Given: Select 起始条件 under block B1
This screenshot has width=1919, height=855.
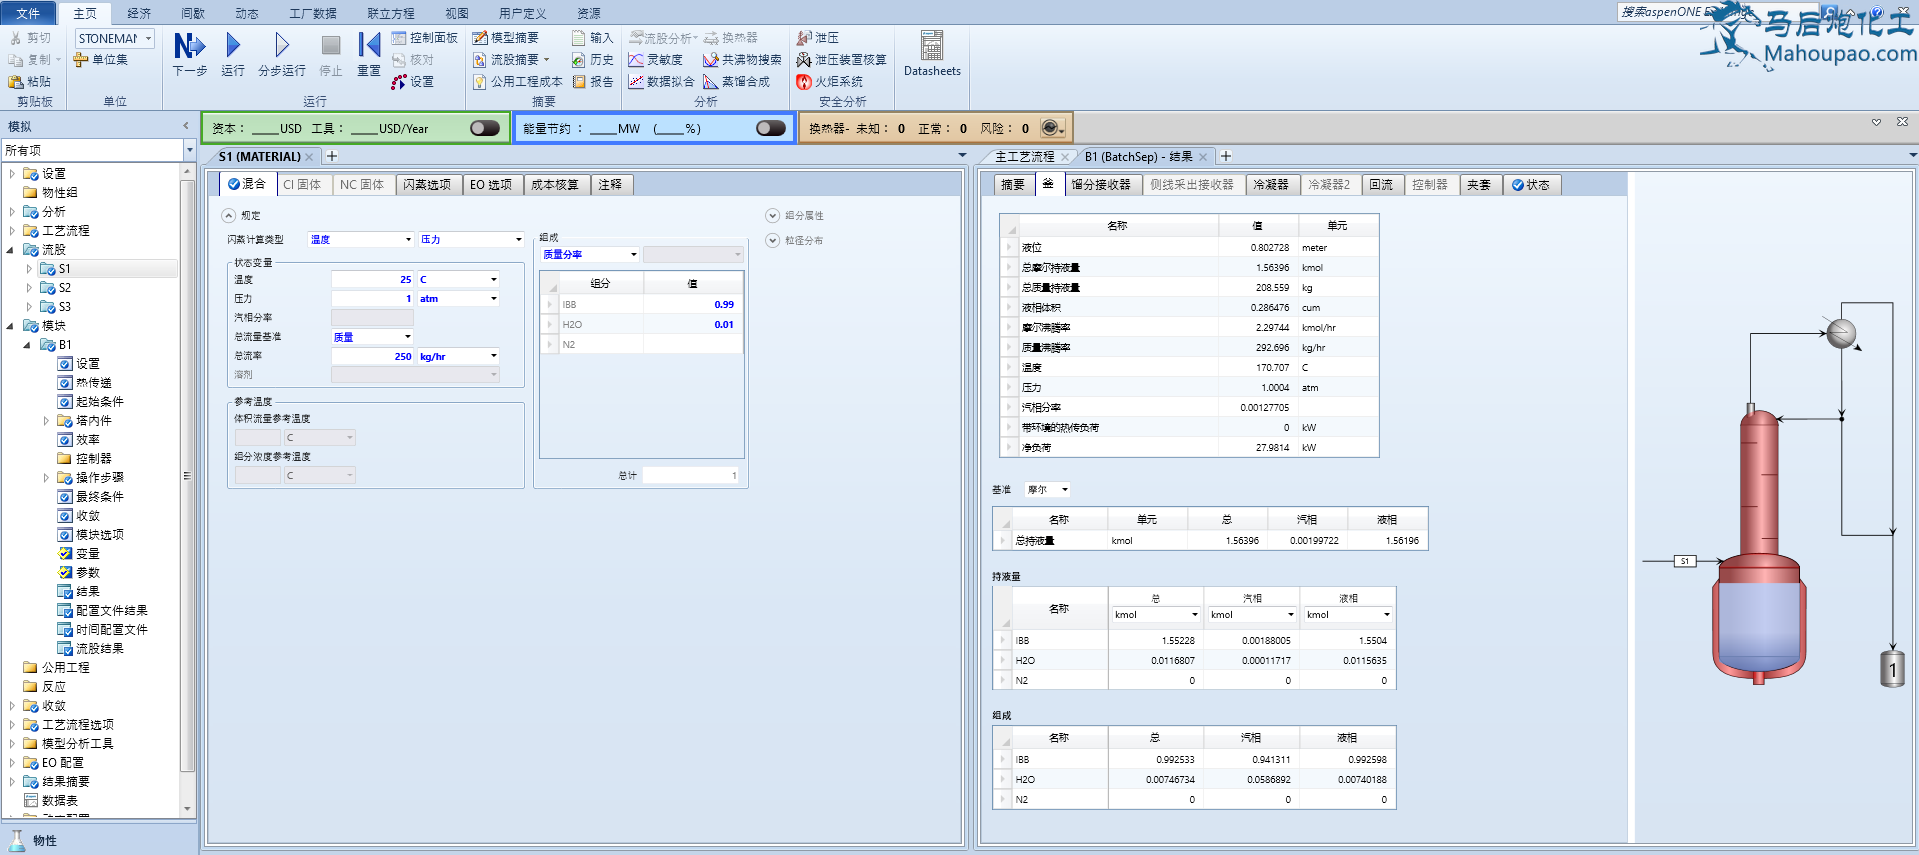Looking at the screenshot, I should [100, 402].
